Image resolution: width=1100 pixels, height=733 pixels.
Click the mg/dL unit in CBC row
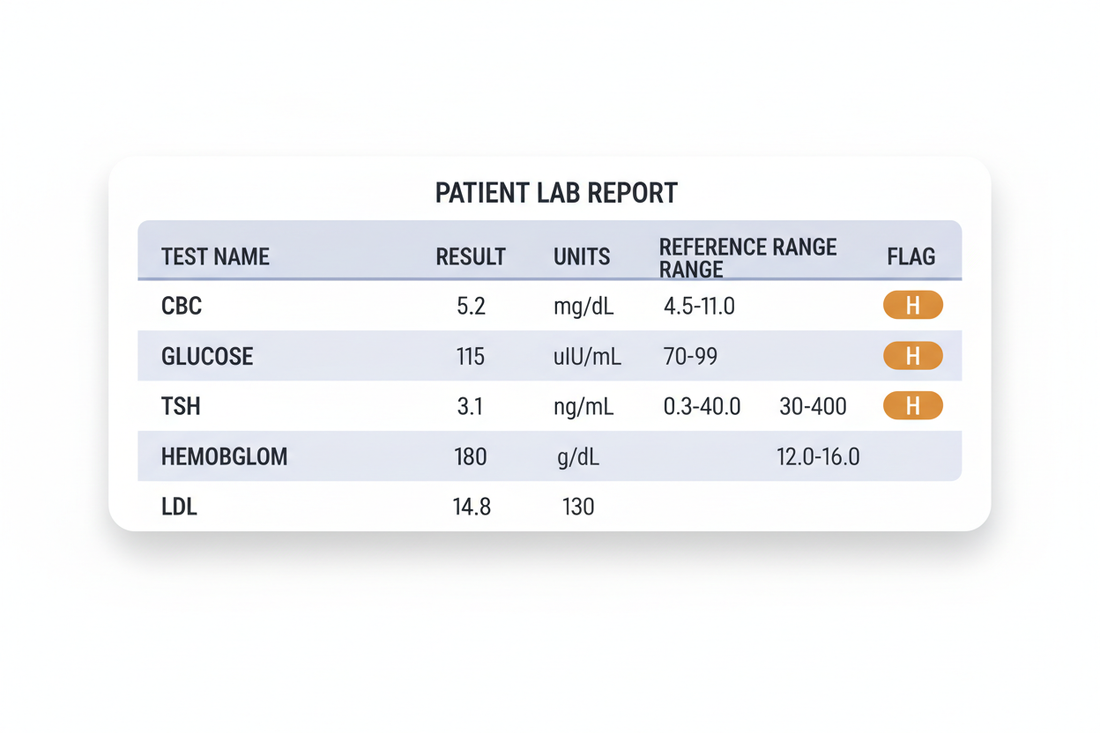584,307
